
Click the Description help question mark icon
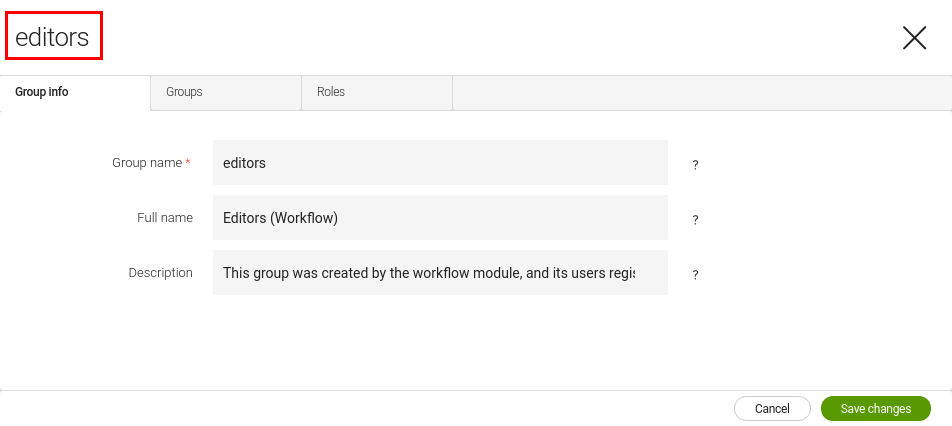[x=695, y=275]
